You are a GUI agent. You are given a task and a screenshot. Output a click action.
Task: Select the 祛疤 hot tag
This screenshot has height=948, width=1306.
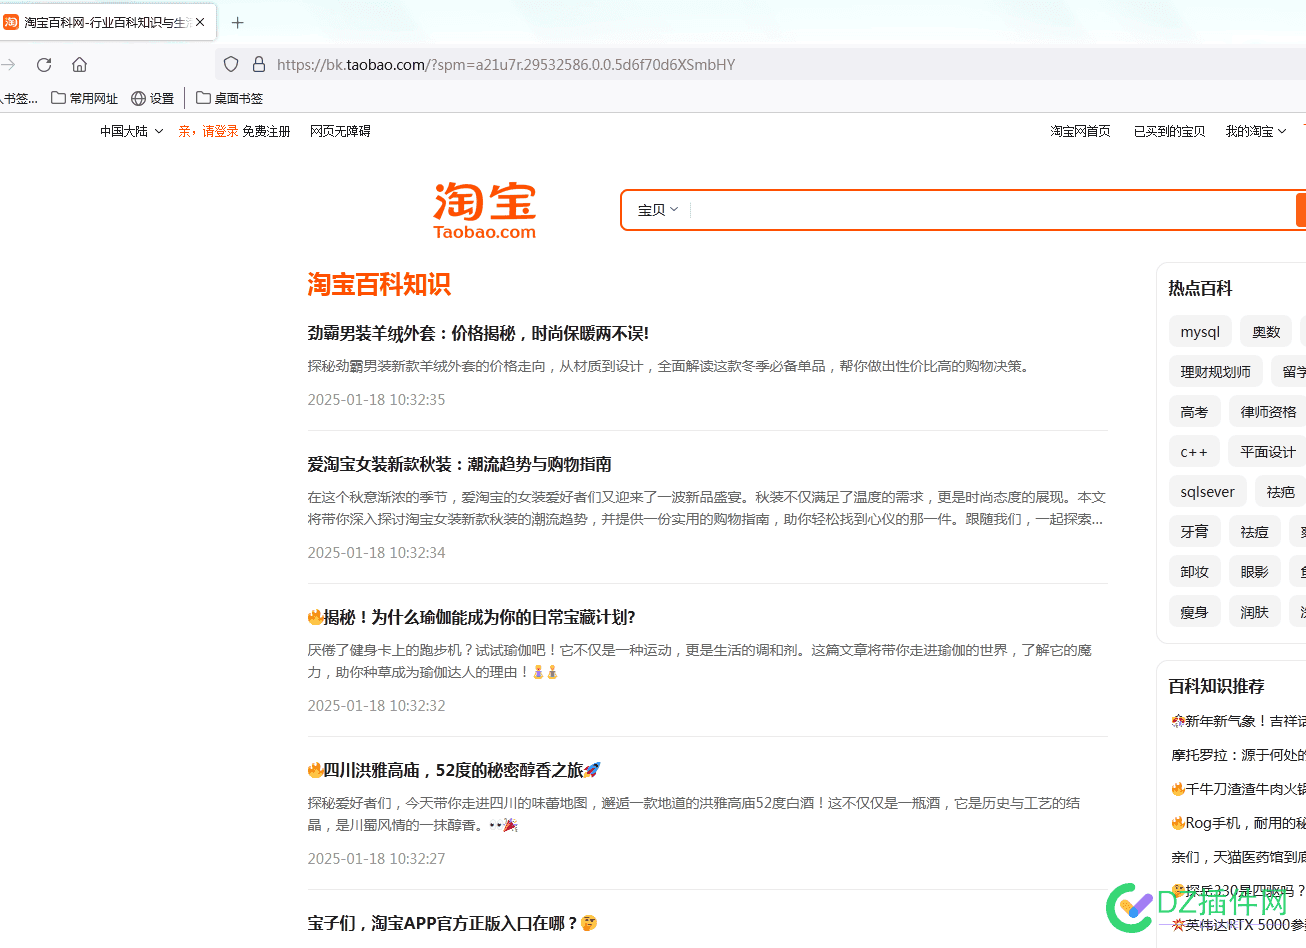click(1280, 492)
